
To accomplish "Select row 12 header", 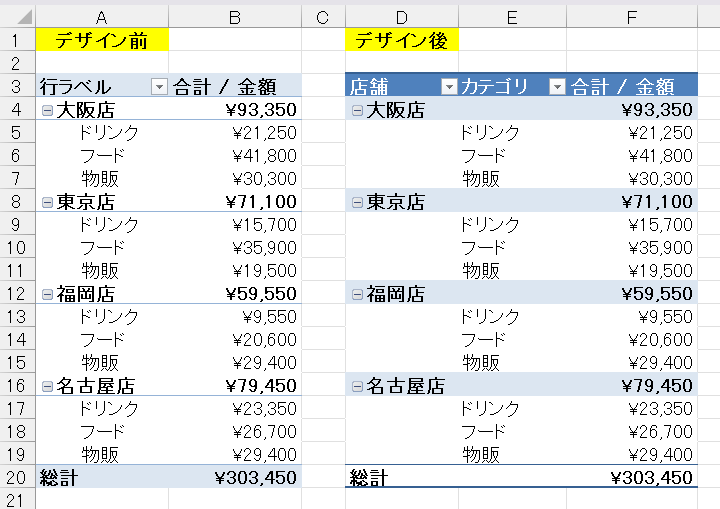I will 17,293.
